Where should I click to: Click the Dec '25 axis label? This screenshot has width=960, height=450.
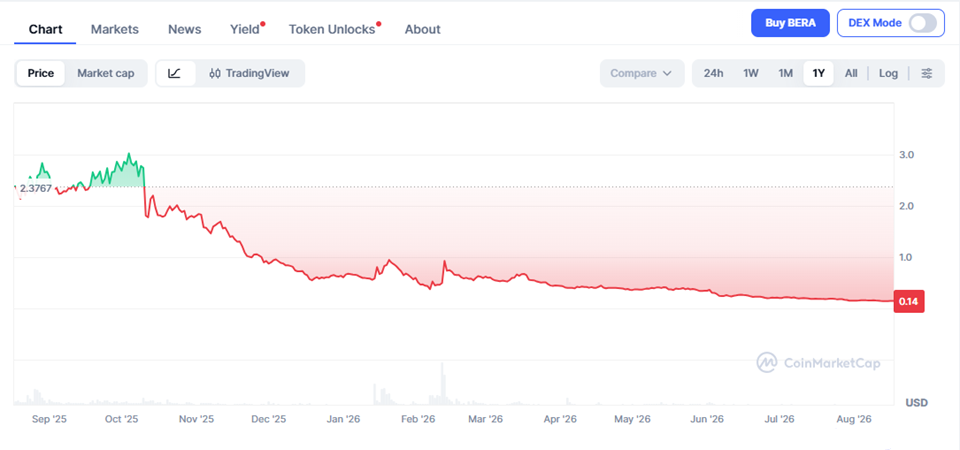(x=268, y=419)
